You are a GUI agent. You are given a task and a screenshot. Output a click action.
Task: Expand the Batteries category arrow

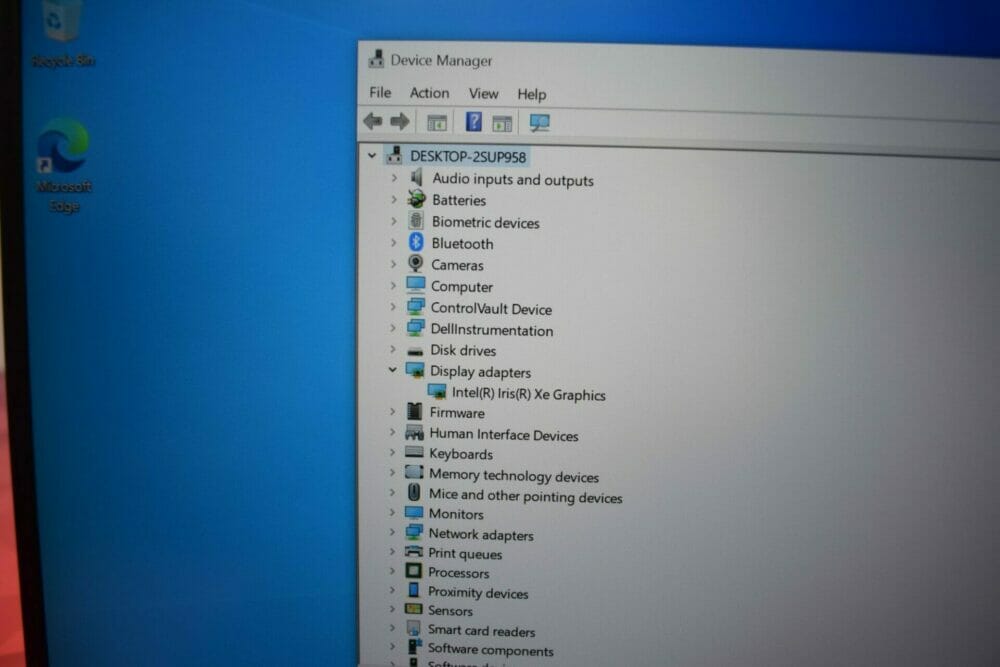pyautogui.click(x=394, y=200)
